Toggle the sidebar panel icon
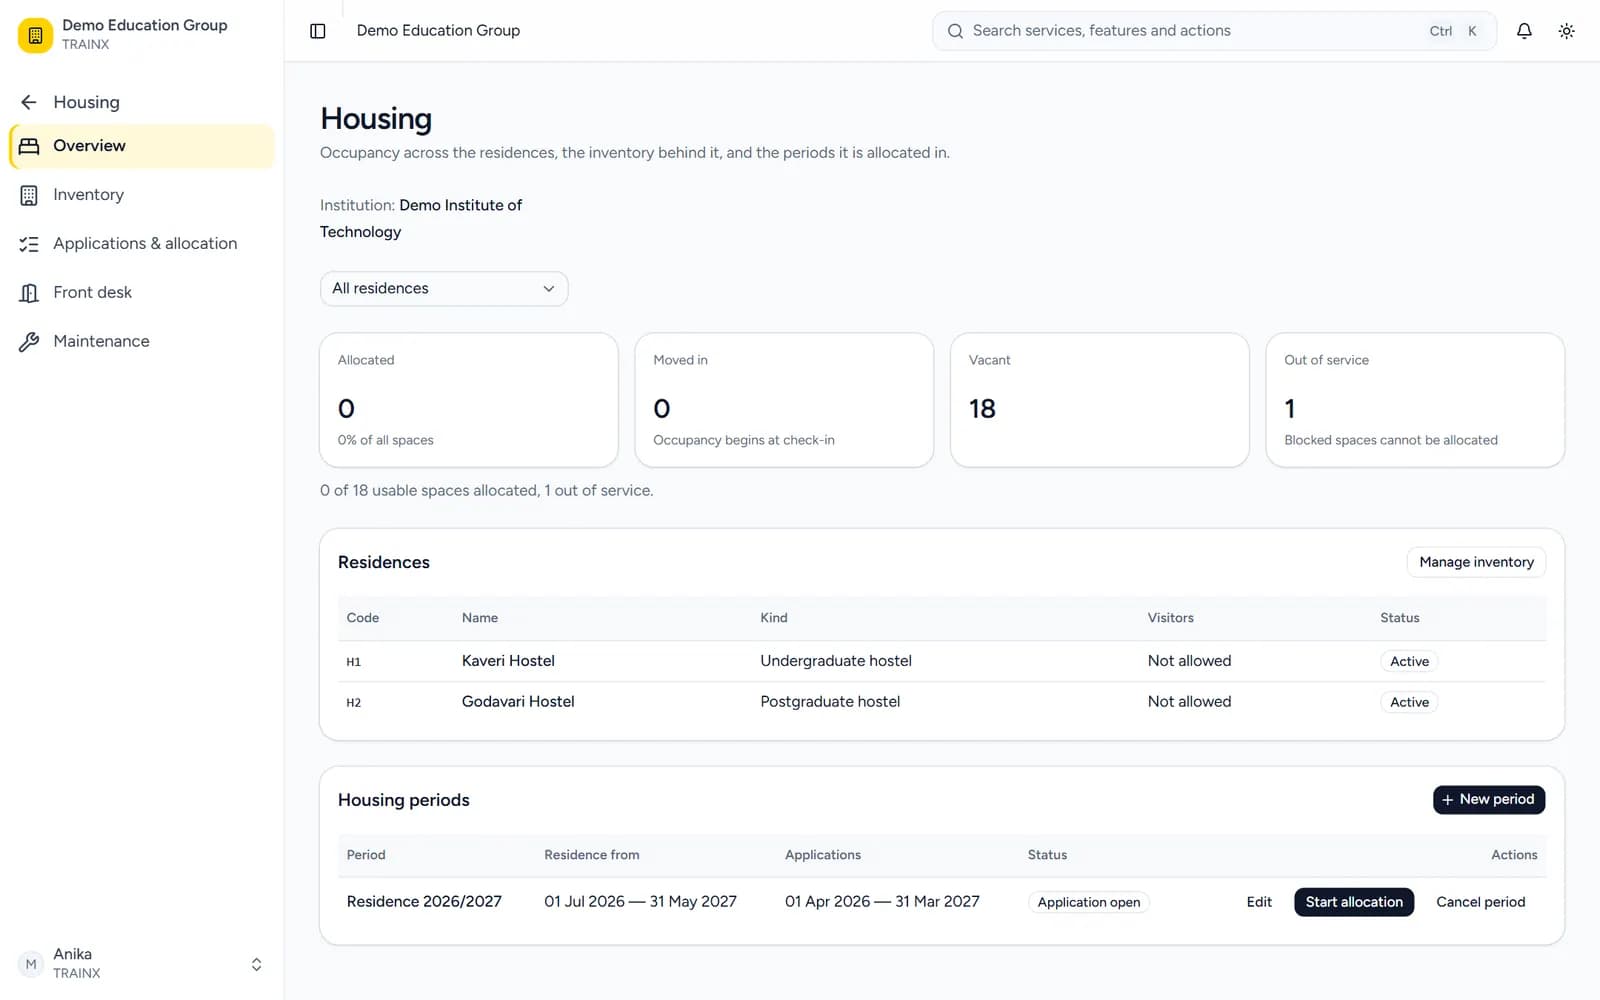The width and height of the screenshot is (1600, 1000). point(318,31)
